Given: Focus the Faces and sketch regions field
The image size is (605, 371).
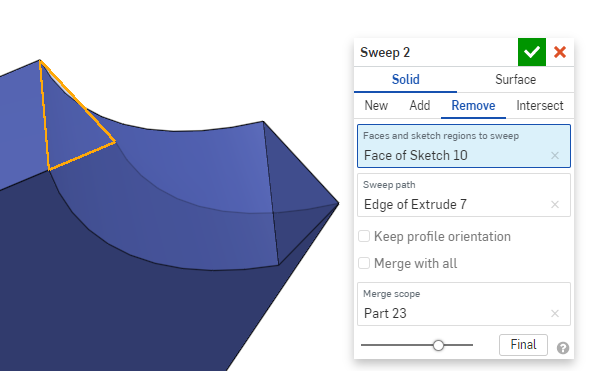Looking at the screenshot, I should (464, 146).
